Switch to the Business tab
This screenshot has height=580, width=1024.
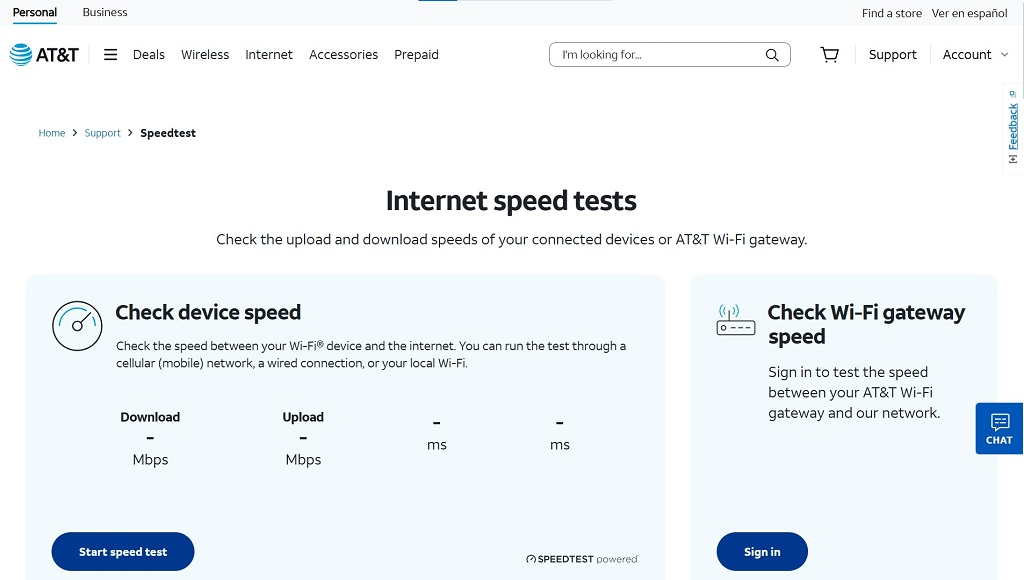pyautogui.click(x=105, y=13)
